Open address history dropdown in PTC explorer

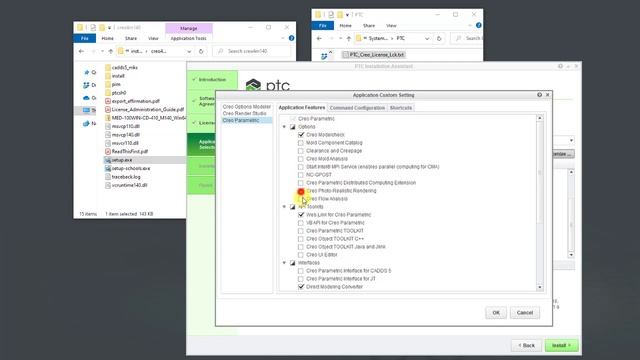(x=427, y=38)
